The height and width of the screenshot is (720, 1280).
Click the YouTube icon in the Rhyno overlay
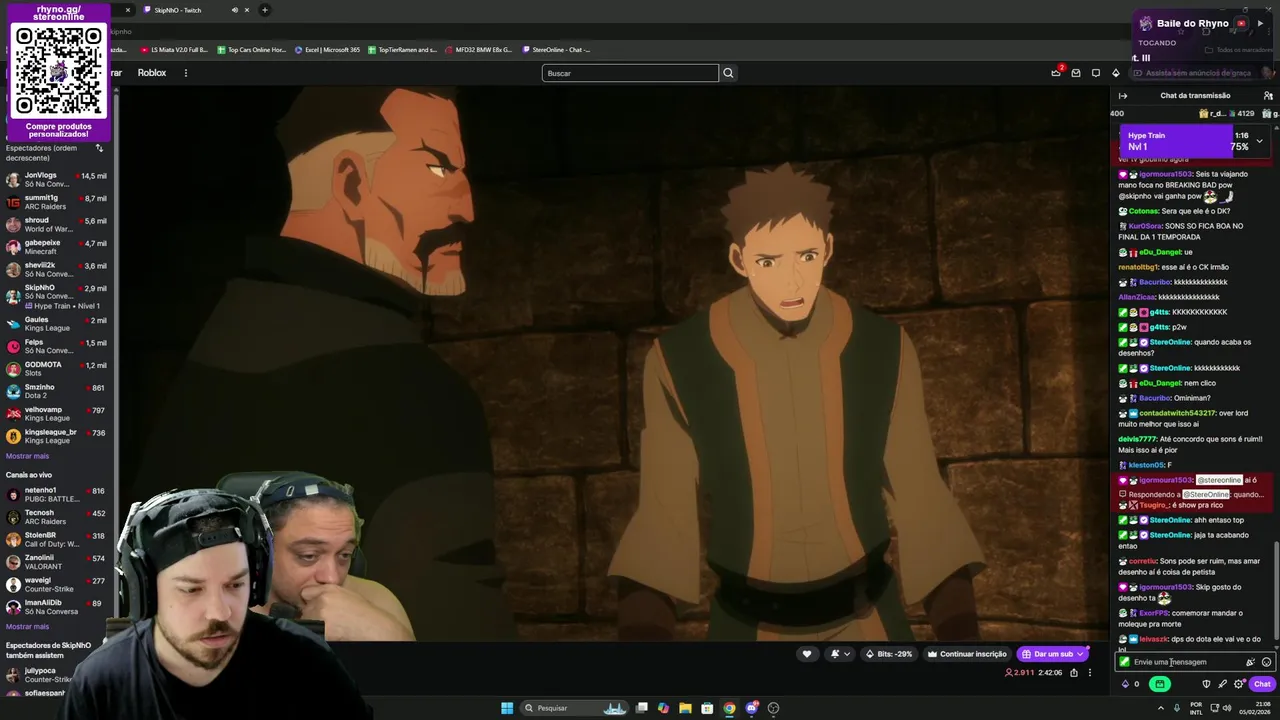pyautogui.click(x=1241, y=23)
